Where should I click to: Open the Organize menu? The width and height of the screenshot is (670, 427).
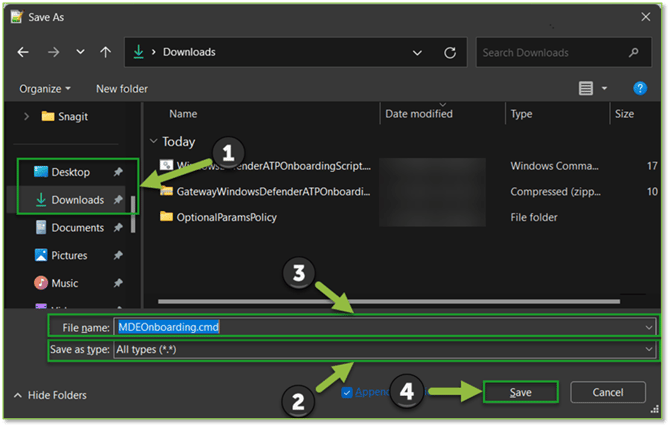click(45, 89)
